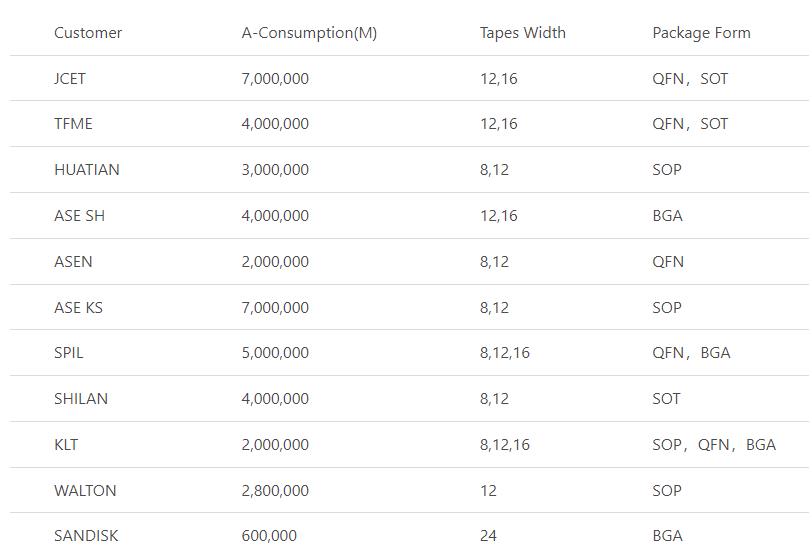This screenshot has height=548, width=812.
Task: Click the Customer column header
Action: (88, 33)
